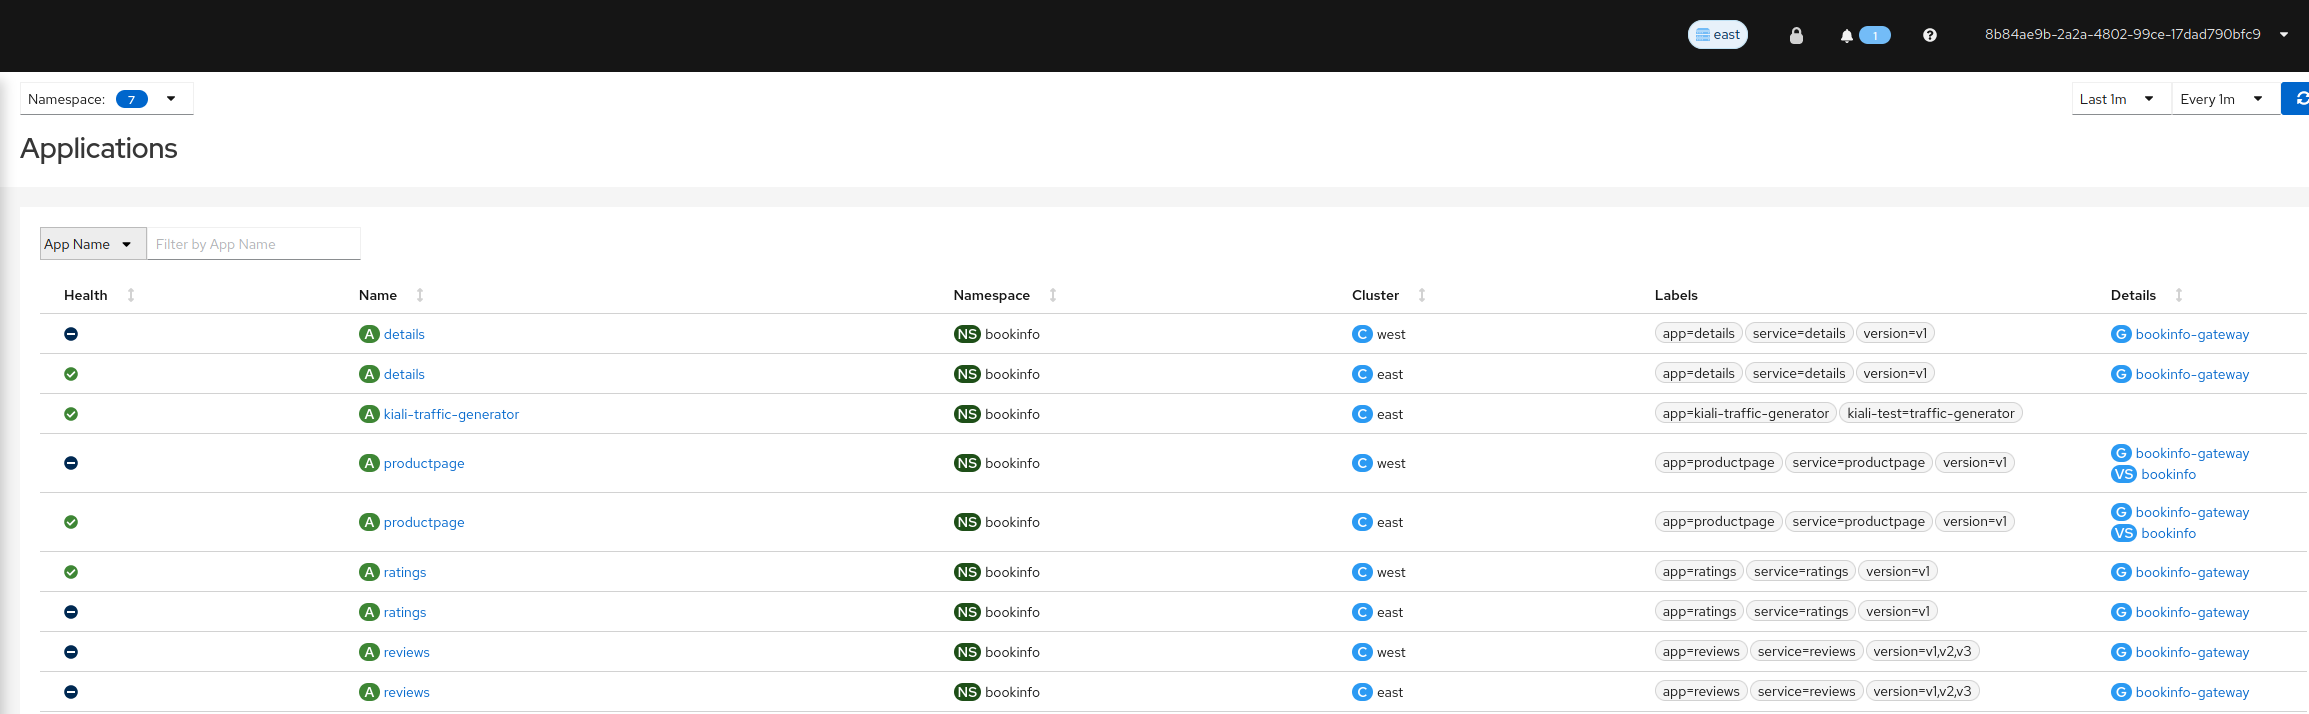The image size is (2309, 714).
Task: Expand the Last 1m time range dropdown
Action: (x=2120, y=99)
